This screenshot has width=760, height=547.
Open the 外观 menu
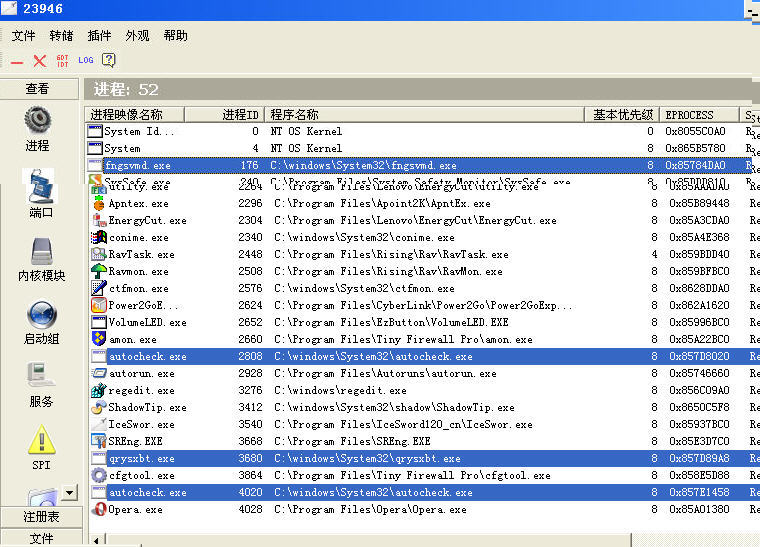[137, 35]
